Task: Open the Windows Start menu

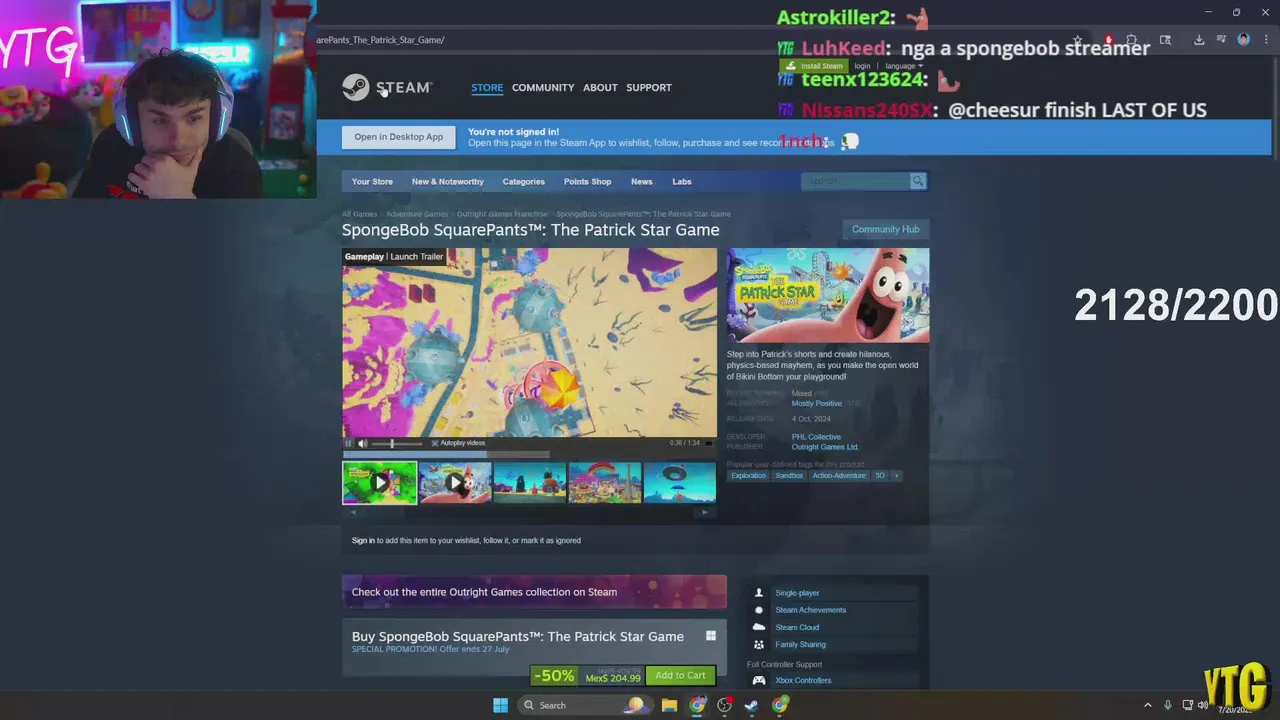Action: click(500, 706)
